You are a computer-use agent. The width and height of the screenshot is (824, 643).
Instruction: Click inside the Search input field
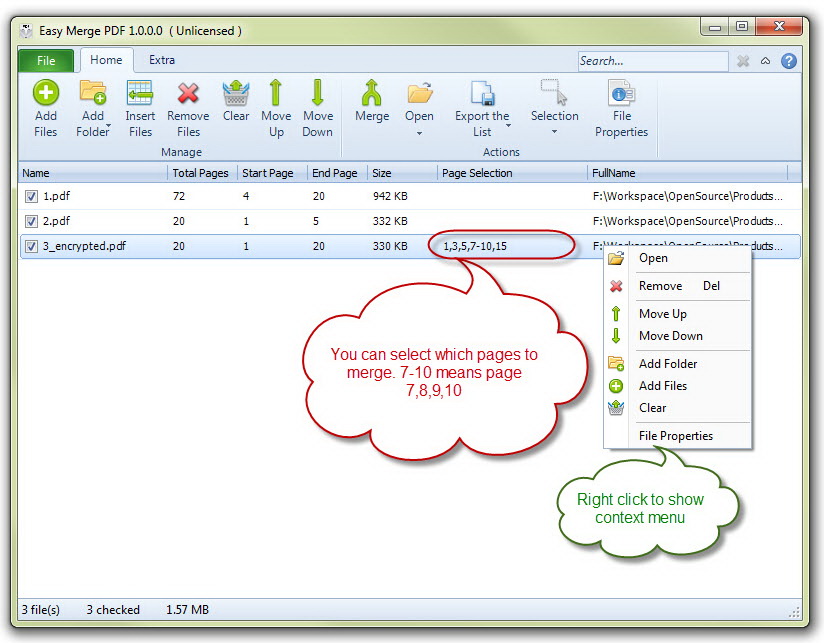(652, 61)
